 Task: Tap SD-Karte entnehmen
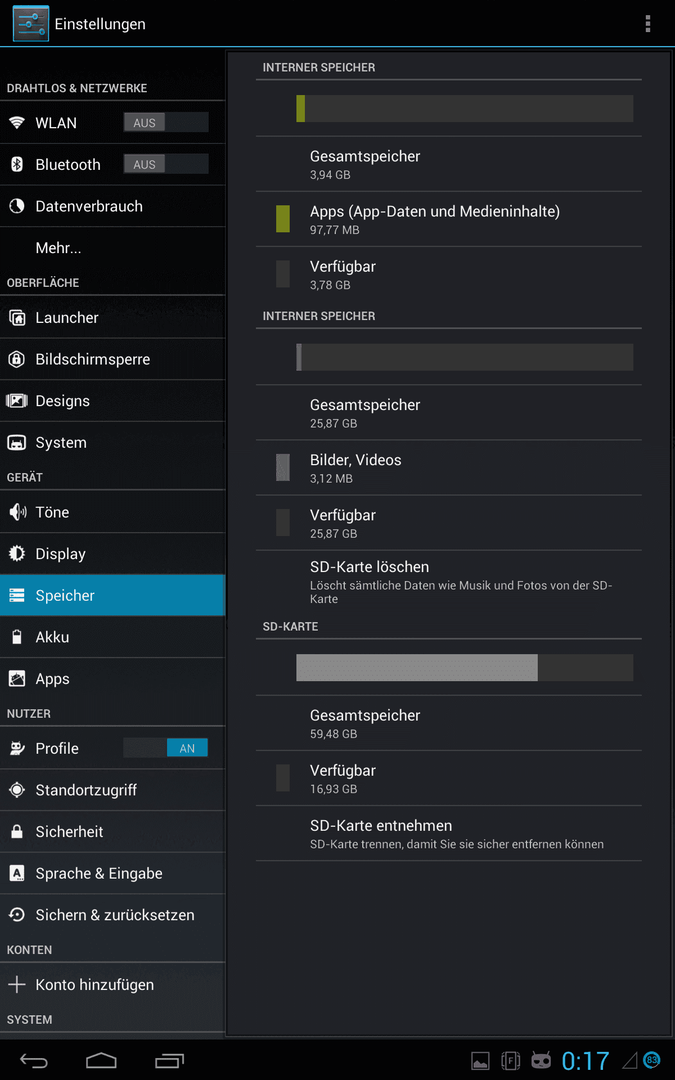click(448, 833)
